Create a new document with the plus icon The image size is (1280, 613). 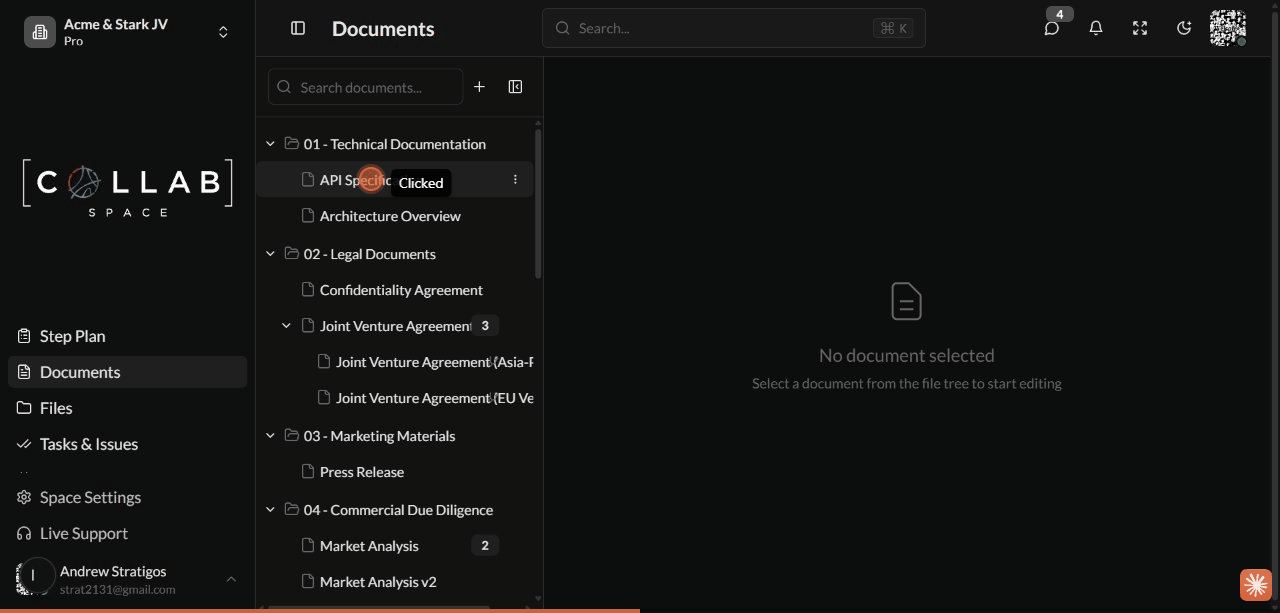tap(479, 87)
